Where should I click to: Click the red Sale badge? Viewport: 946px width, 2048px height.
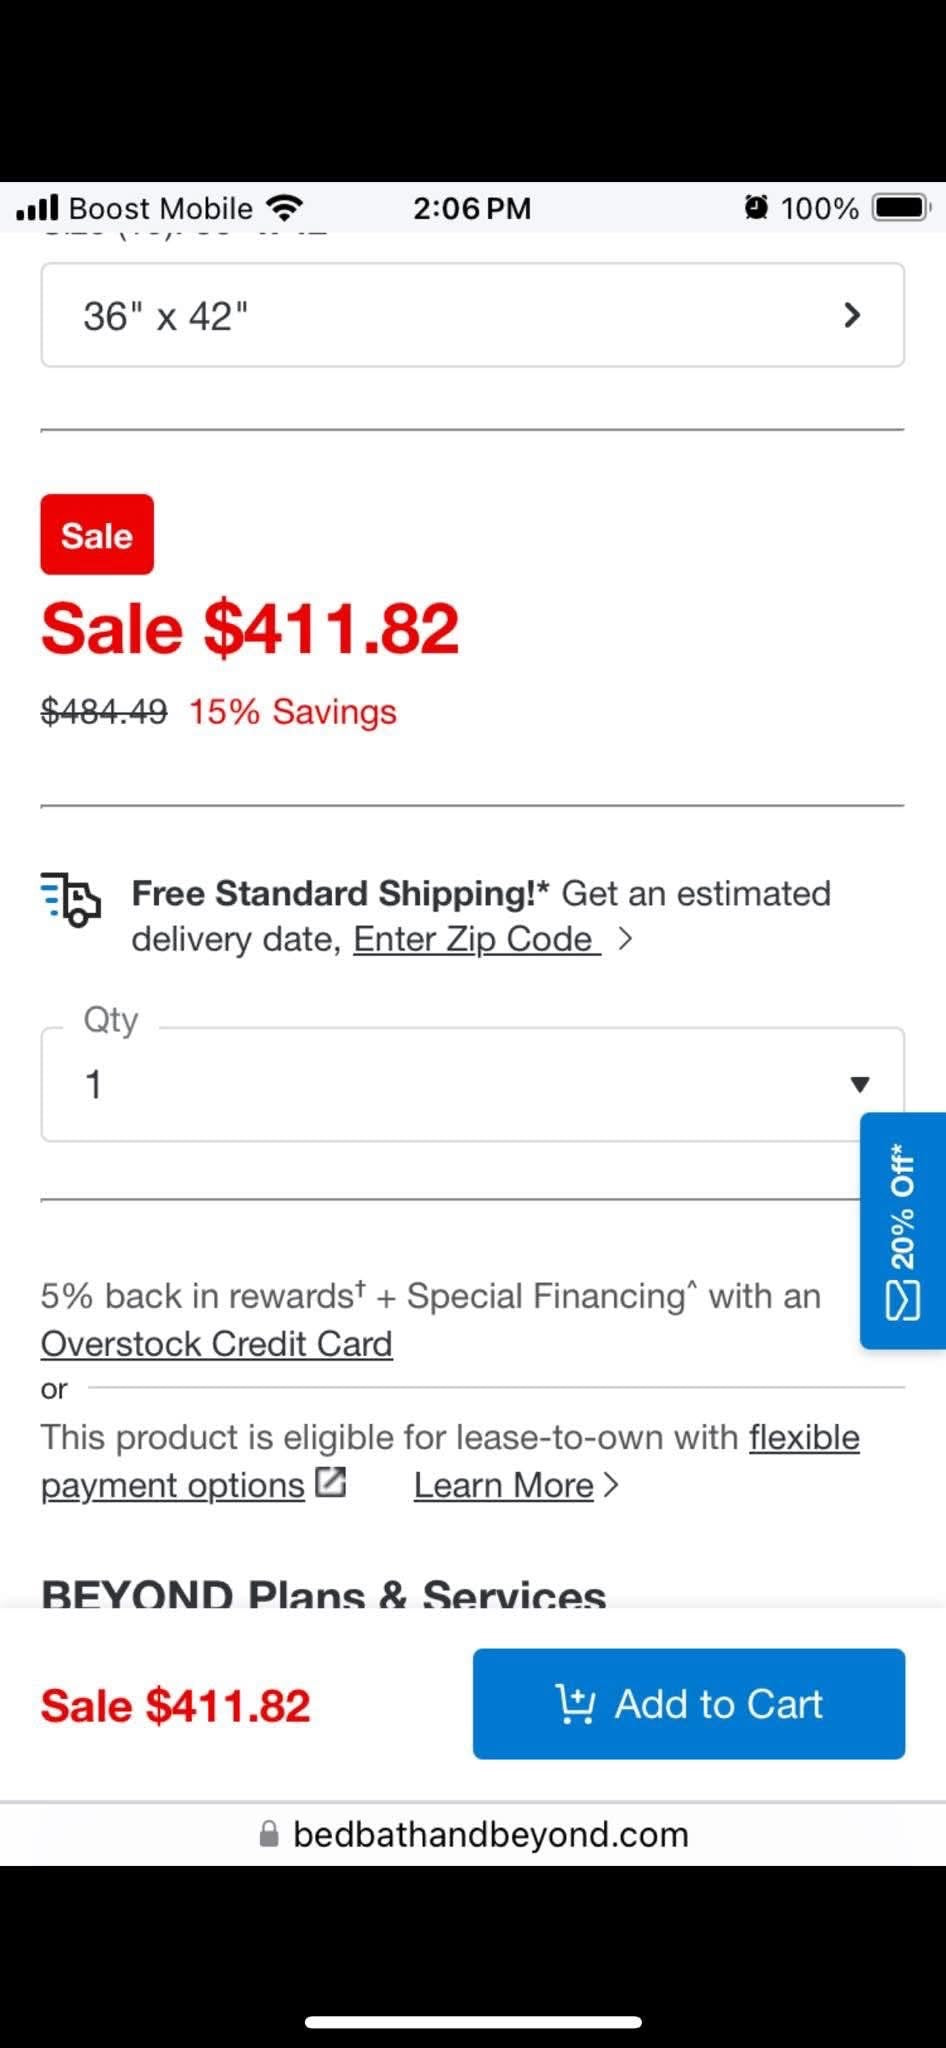click(97, 534)
